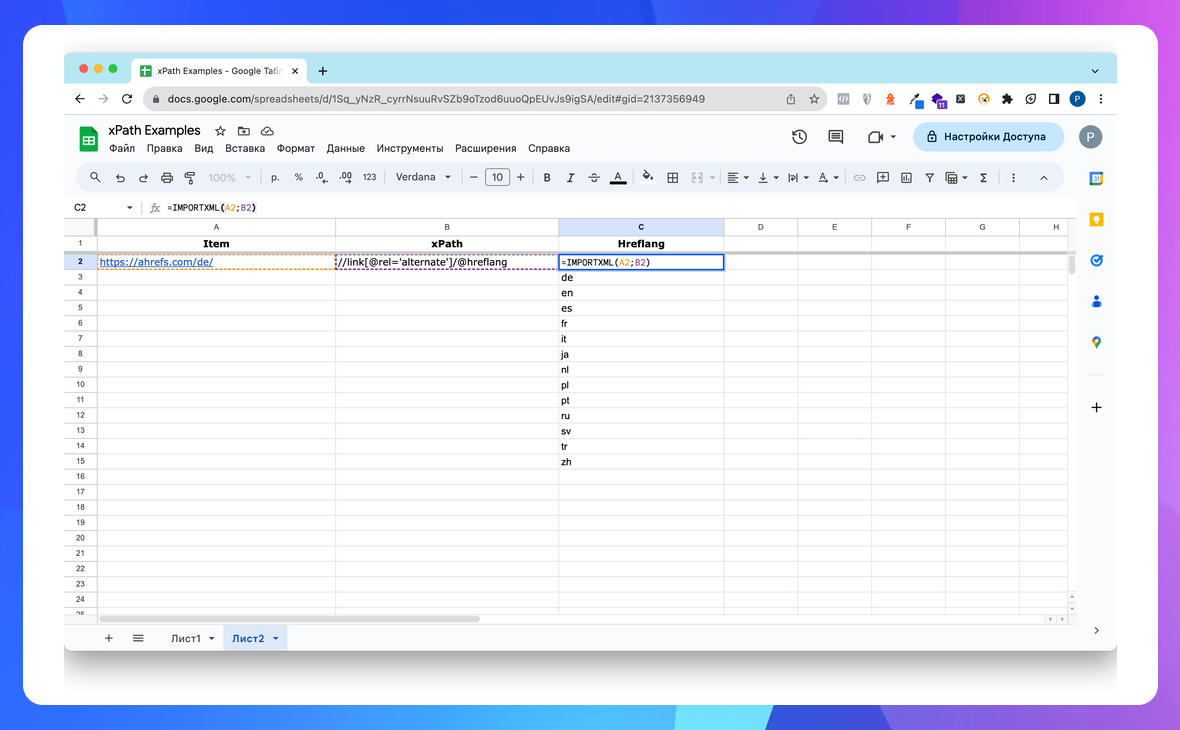Open the fill color picker
The width and height of the screenshot is (1180, 730).
647,178
